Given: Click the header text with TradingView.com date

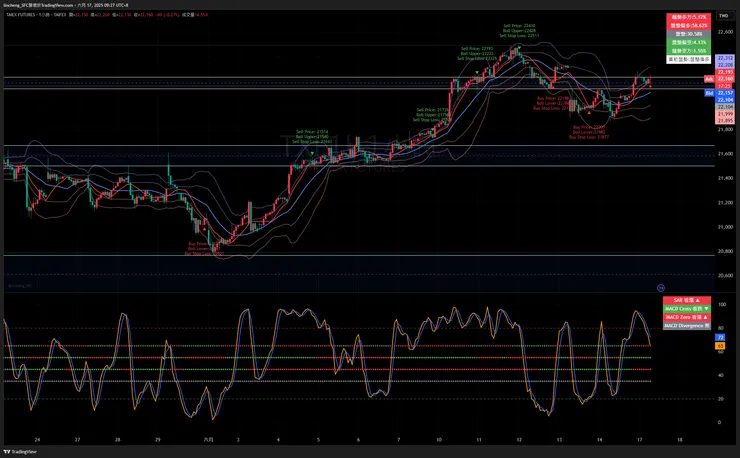Looking at the screenshot, I should (65, 5).
